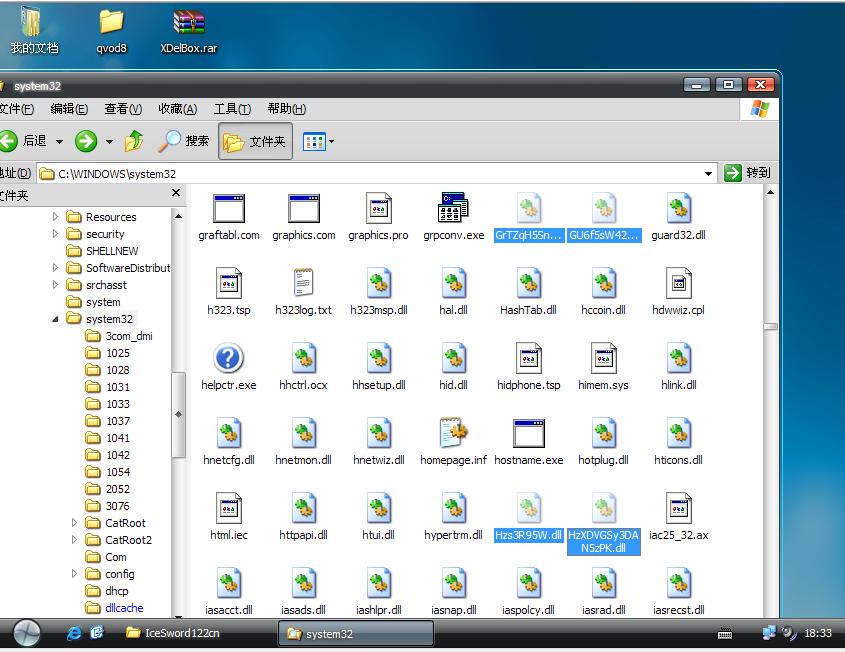Click the h323log.txt text file

coord(303,284)
